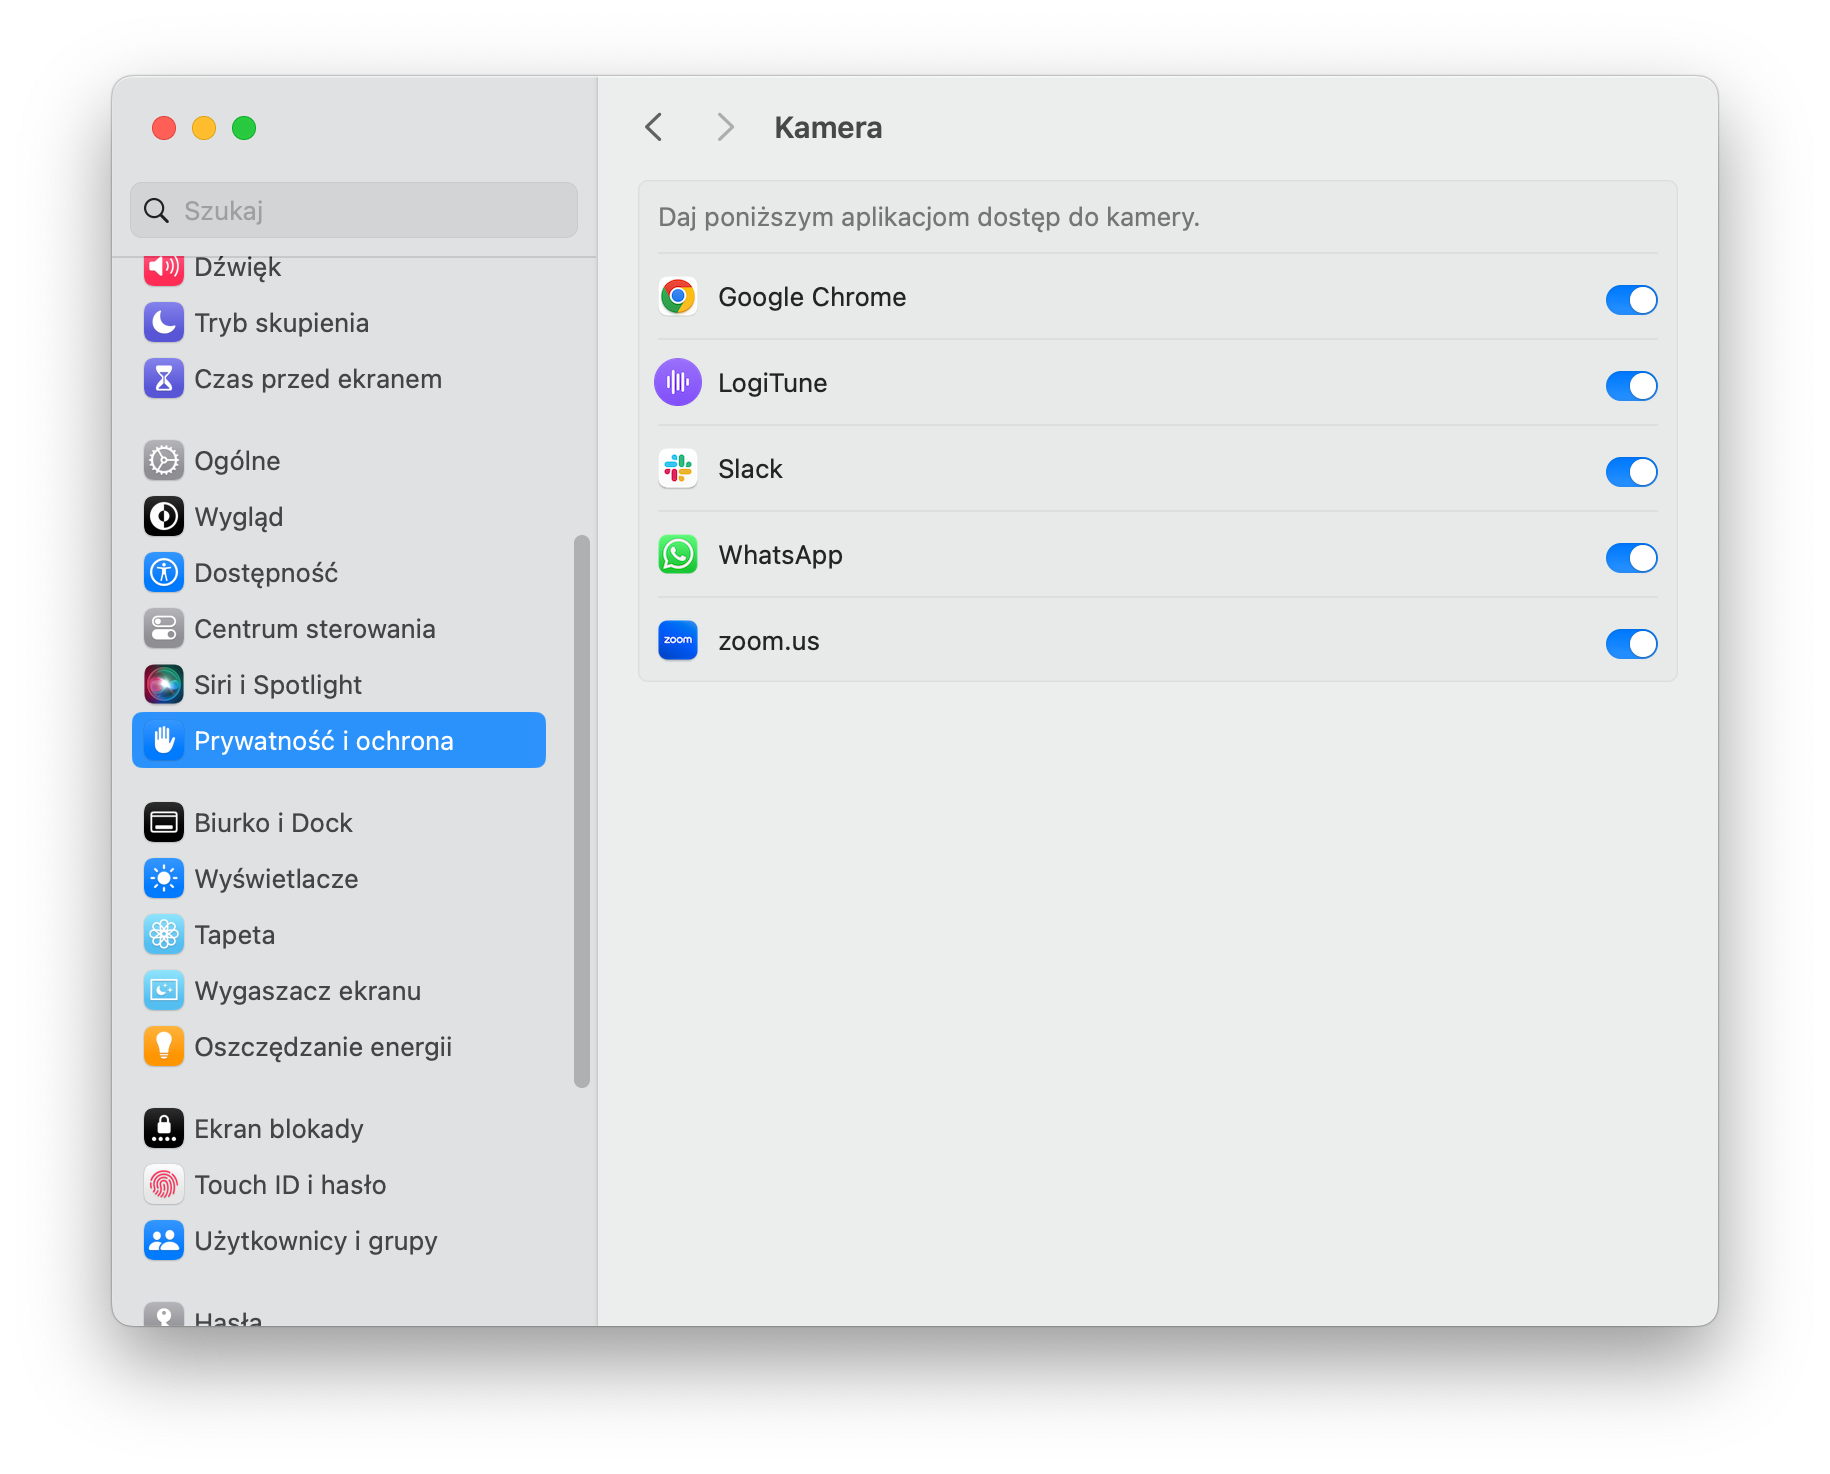The image size is (1830, 1474).
Task: Open Dostępność settings
Action: coord(266,573)
